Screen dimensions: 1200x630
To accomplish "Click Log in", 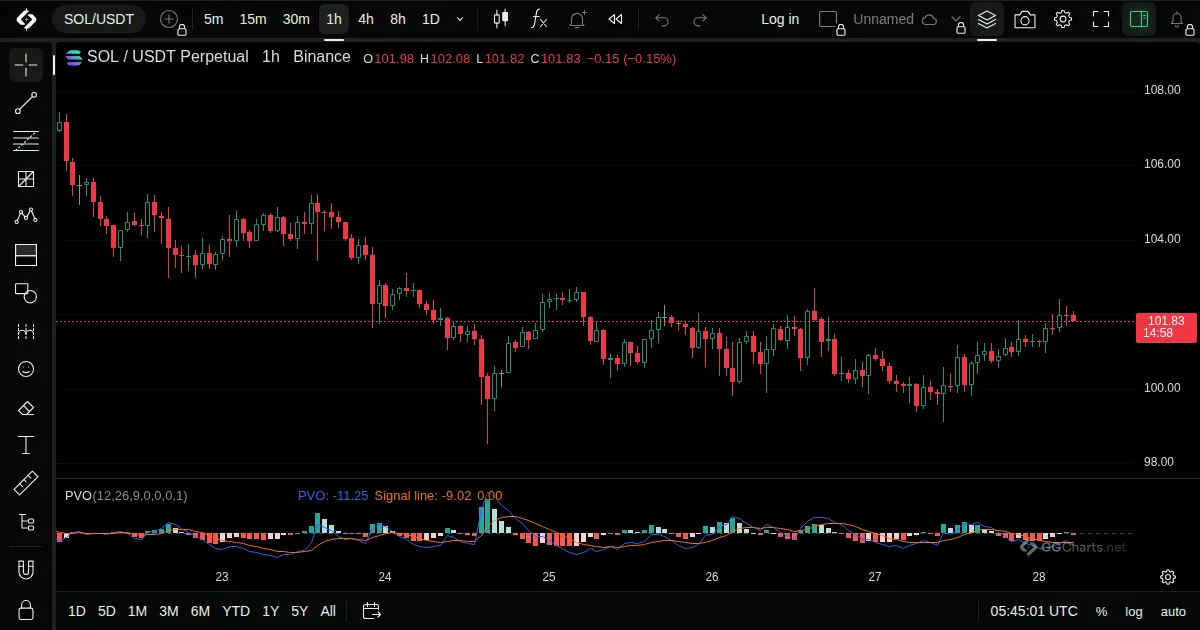I will (780, 19).
